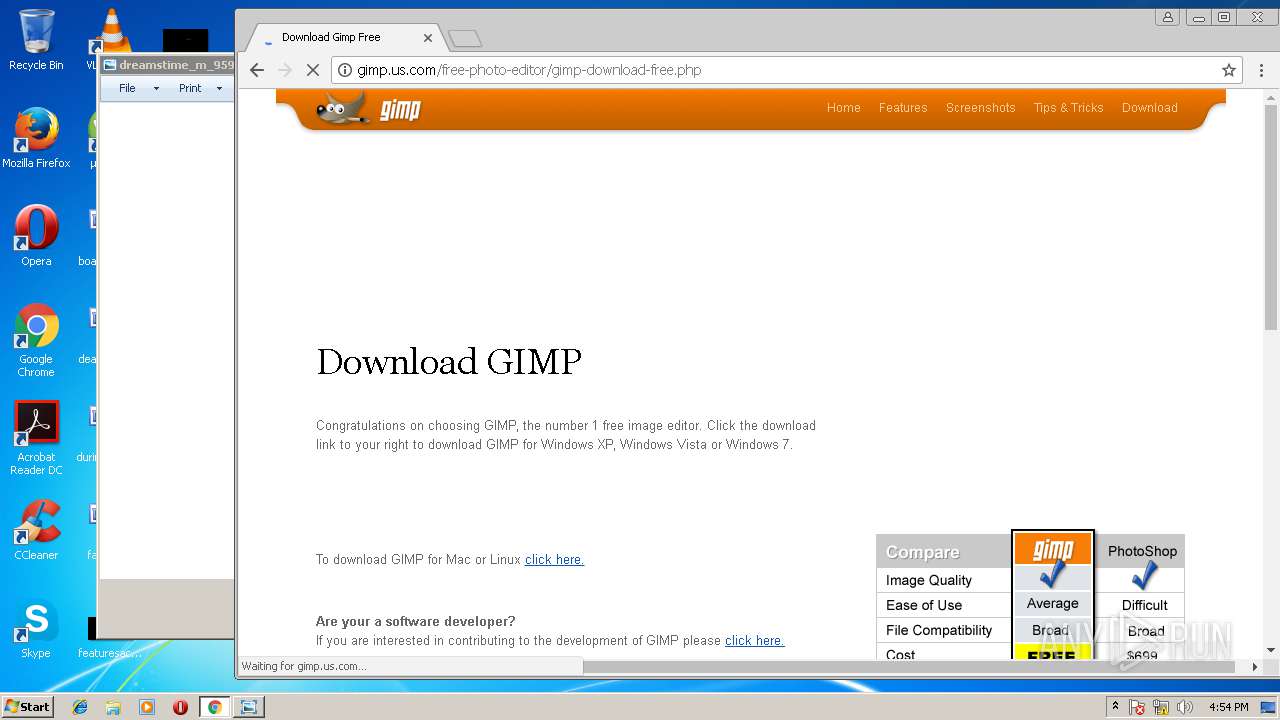Launch Mozilla Firefox desktop shortcut
The width and height of the screenshot is (1280, 720).
click(36, 138)
